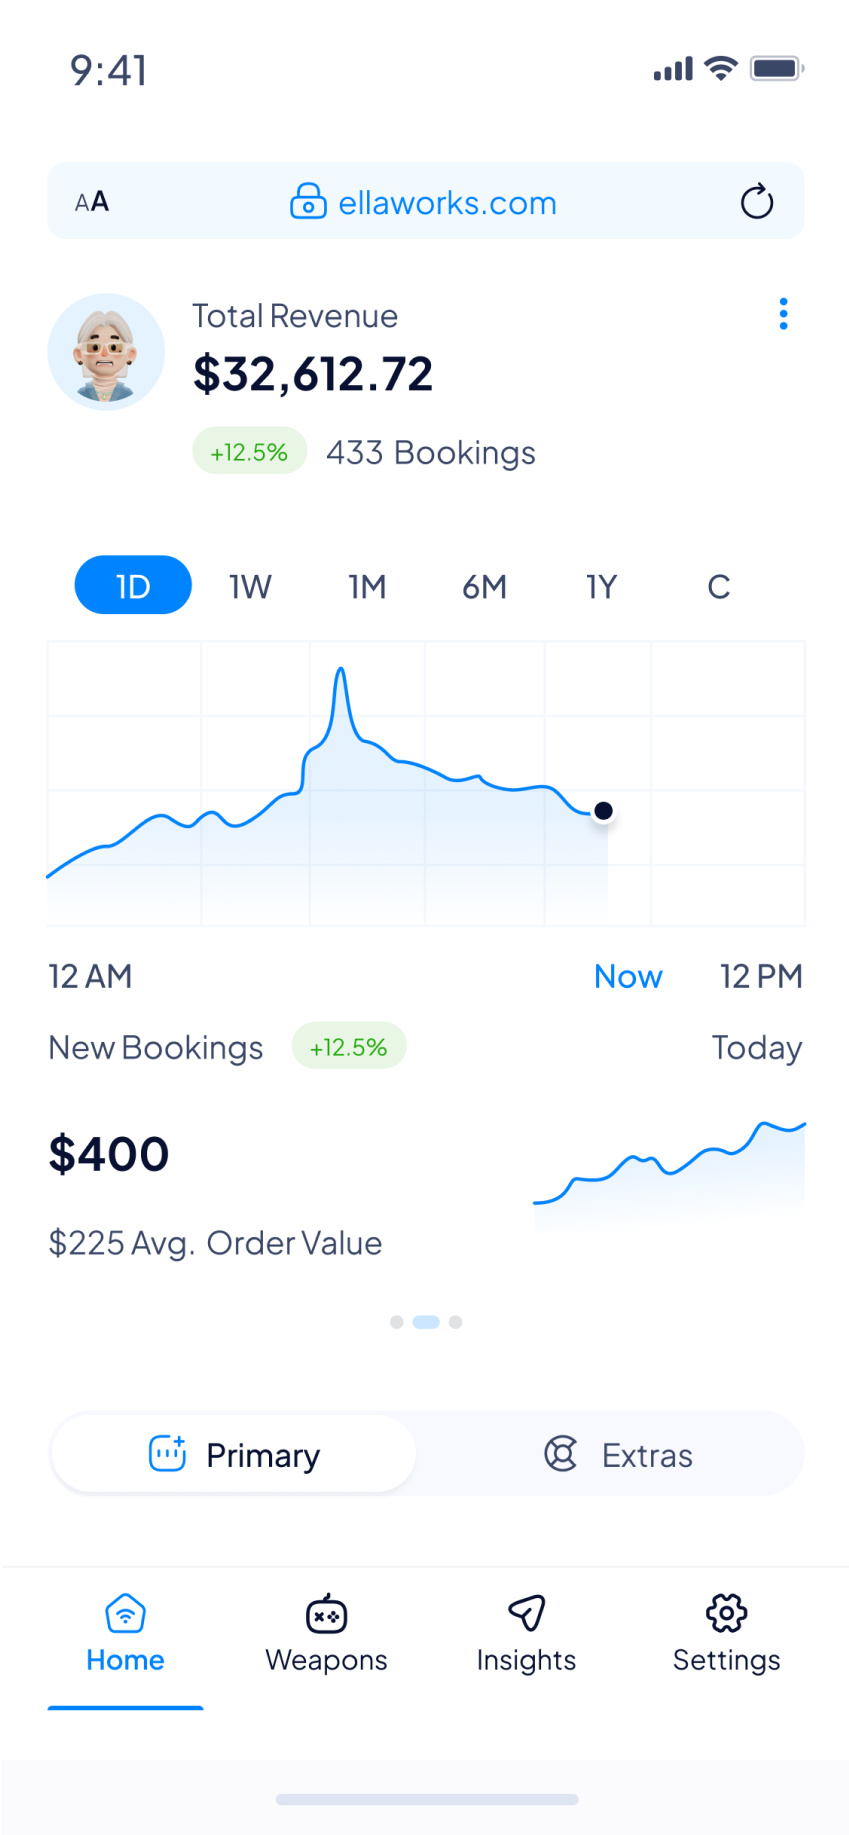Open the three-dot more options menu

pos(783,314)
